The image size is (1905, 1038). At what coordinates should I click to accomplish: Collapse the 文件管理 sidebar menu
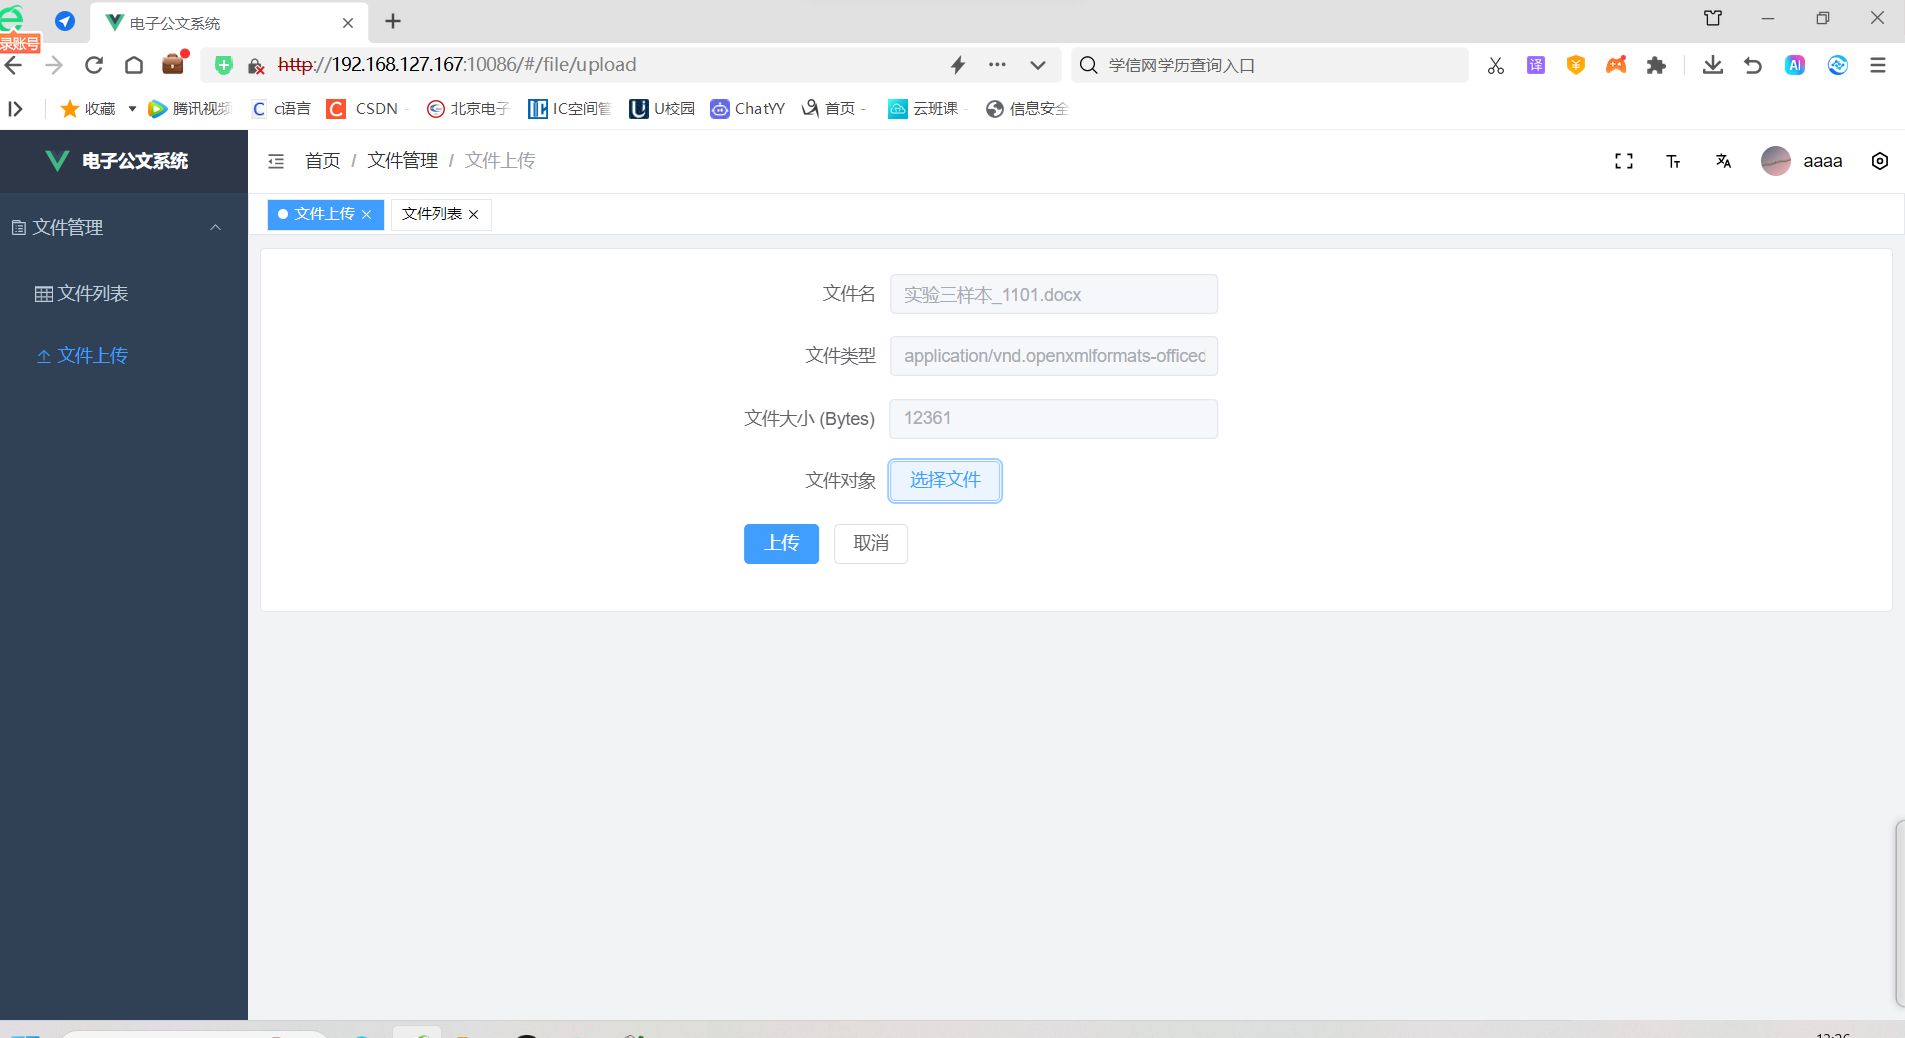[x=124, y=227]
